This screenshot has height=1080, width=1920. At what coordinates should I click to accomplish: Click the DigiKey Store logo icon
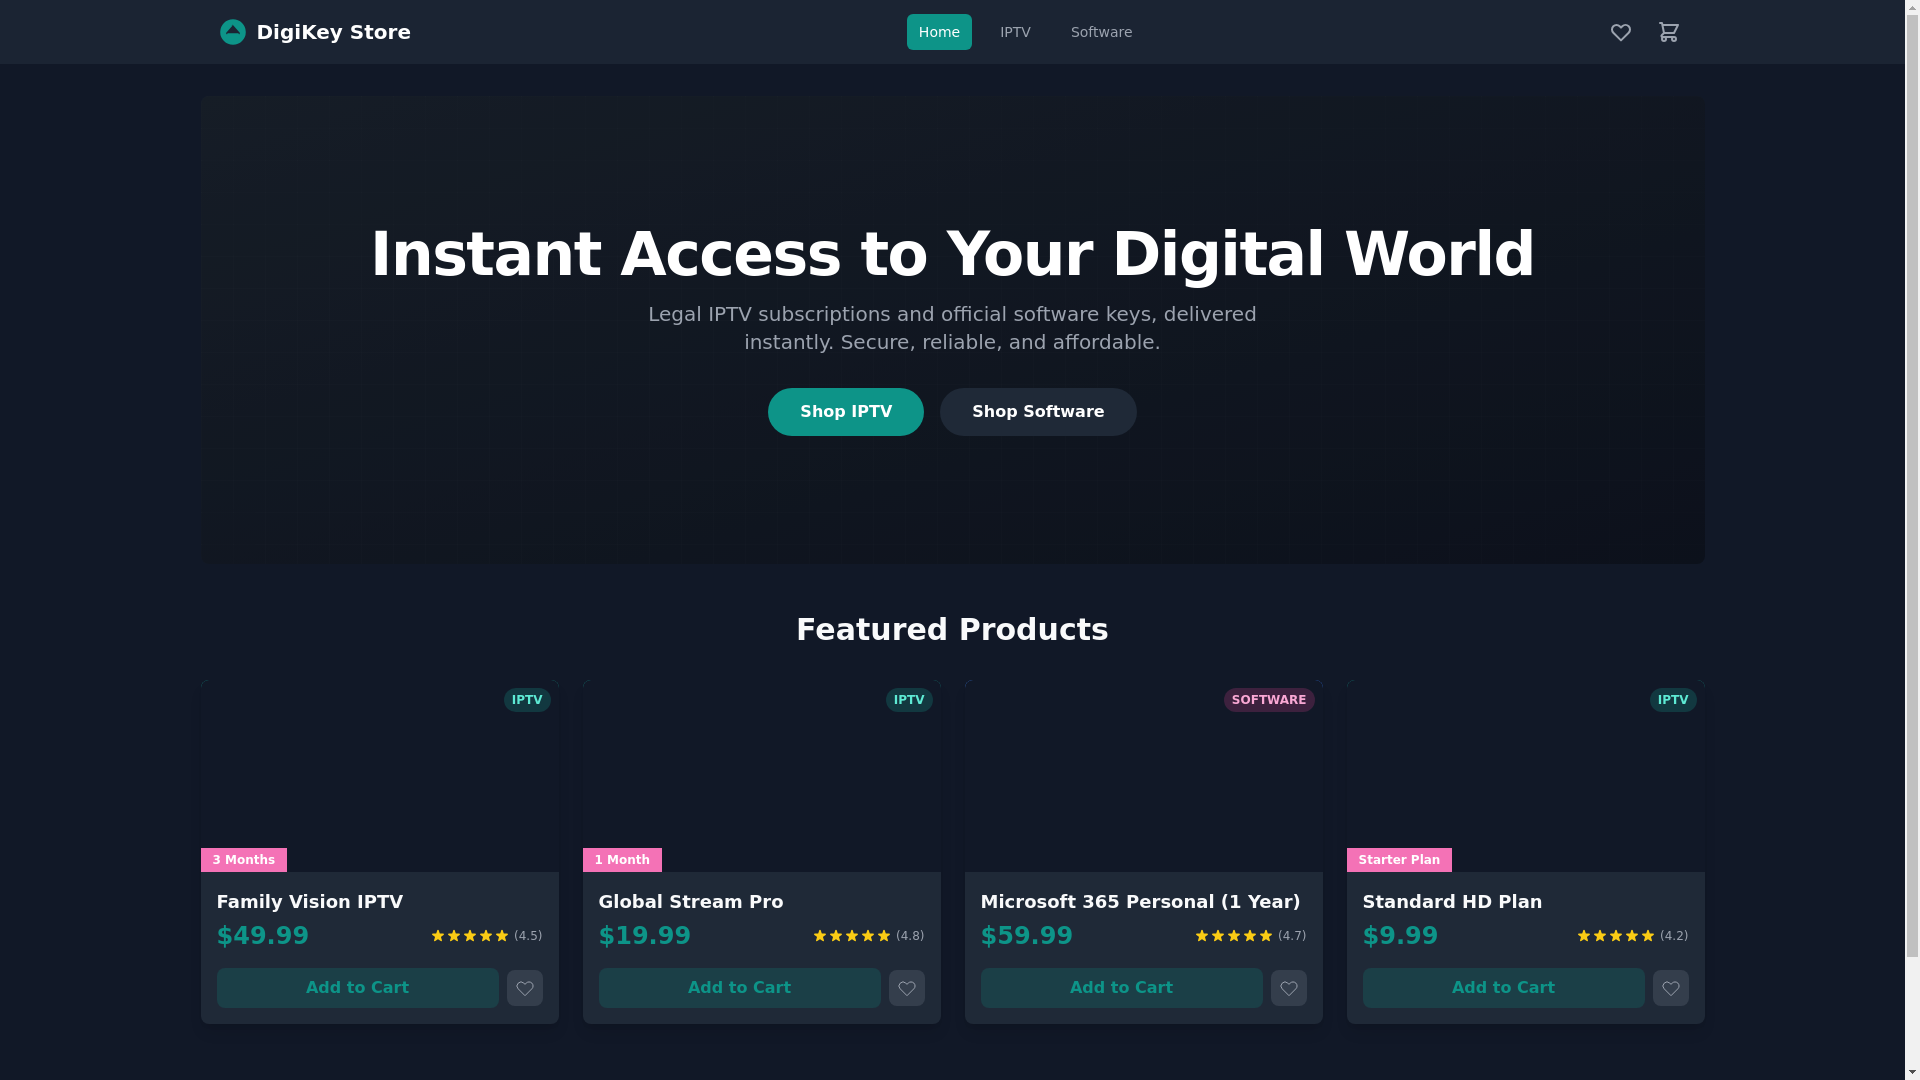(232, 32)
